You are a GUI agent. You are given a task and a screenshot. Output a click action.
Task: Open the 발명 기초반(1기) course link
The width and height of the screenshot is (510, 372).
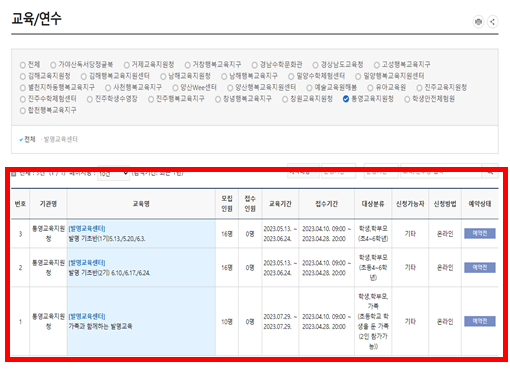pos(107,239)
